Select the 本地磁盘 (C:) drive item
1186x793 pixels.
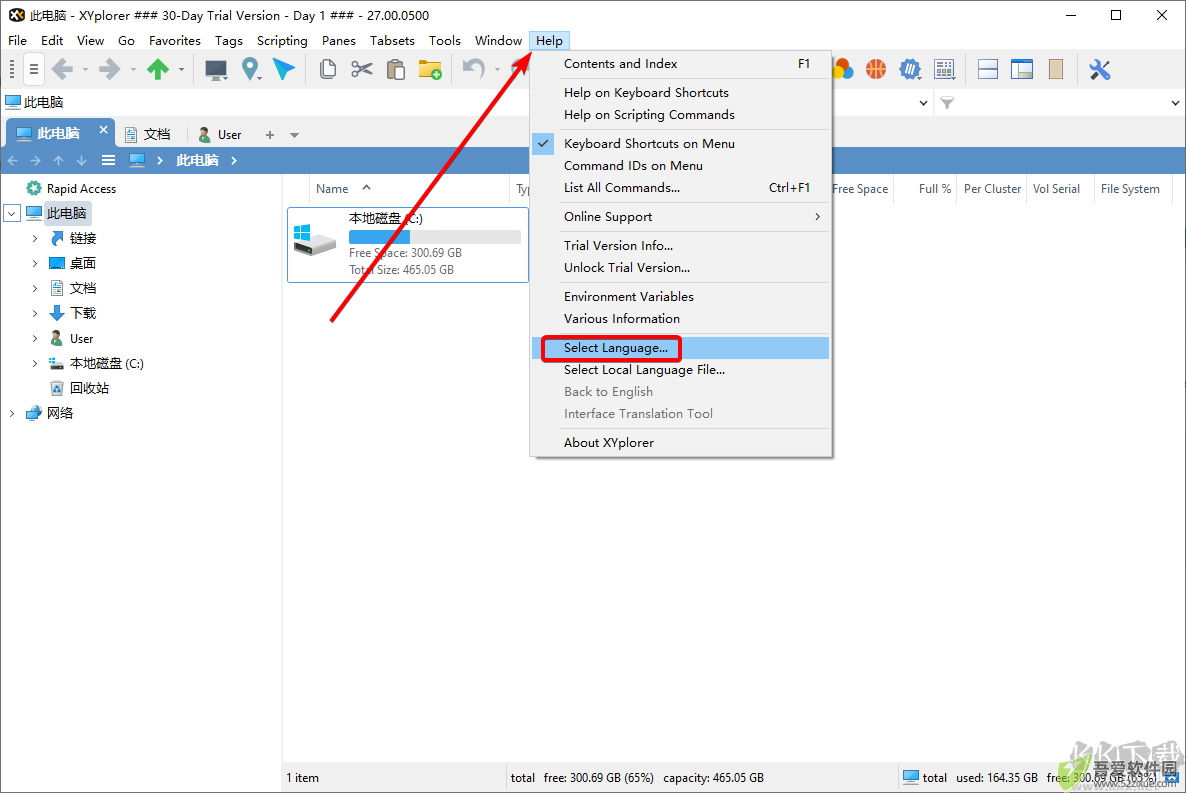coord(408,244)
